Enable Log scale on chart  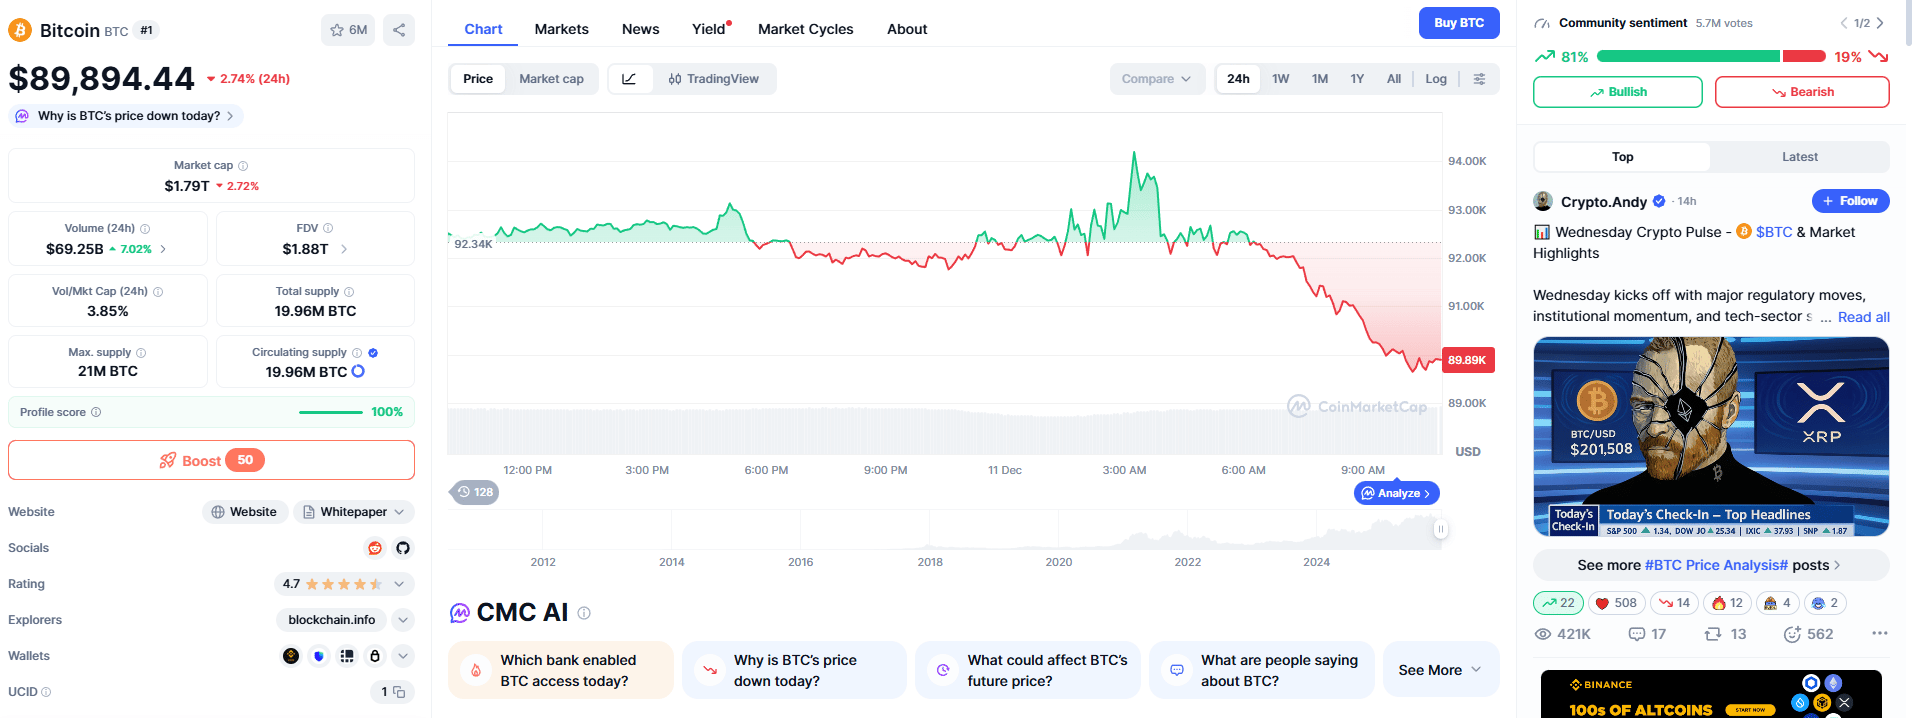1436,79
